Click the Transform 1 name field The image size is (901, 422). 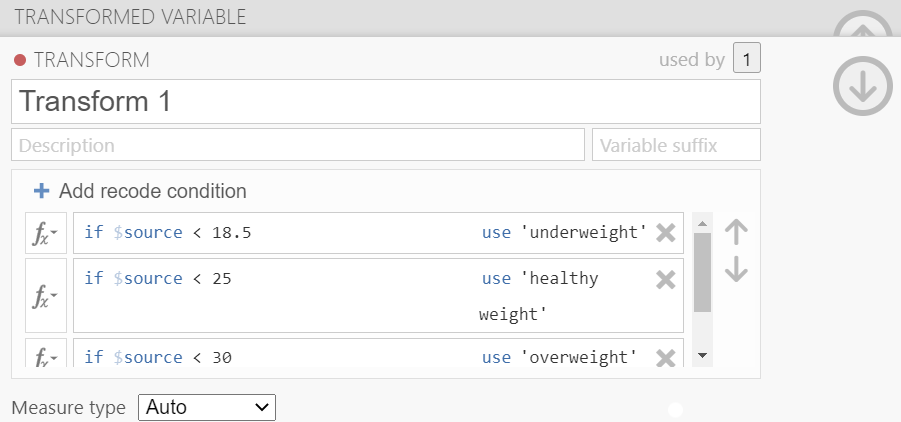click(386, 102)
